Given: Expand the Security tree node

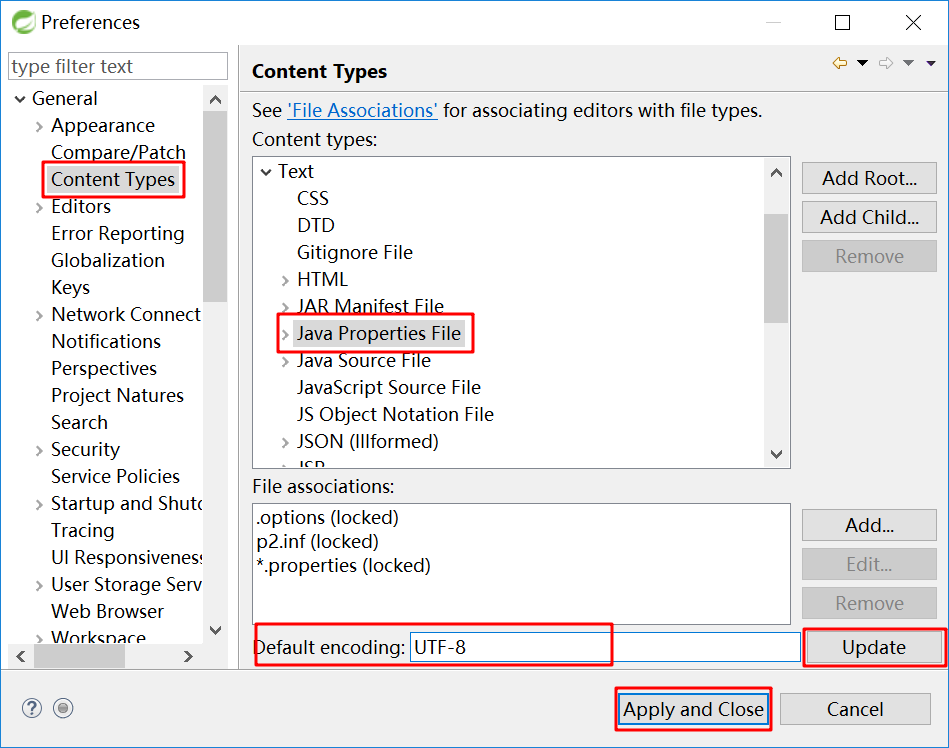Looking at the screenshot, I should point(39,450).
